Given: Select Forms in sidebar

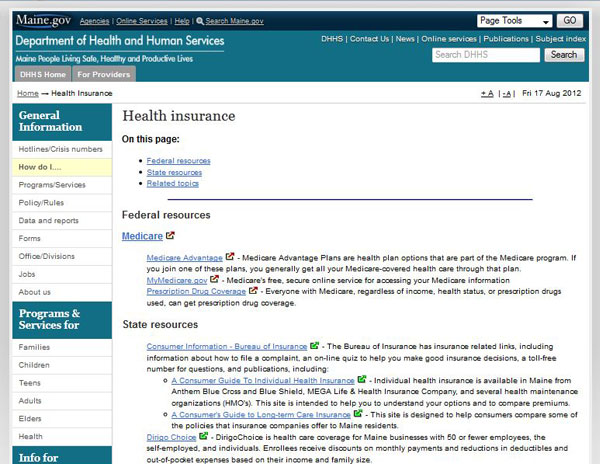Looking at the screenshot, I should (x=62, y=239).
